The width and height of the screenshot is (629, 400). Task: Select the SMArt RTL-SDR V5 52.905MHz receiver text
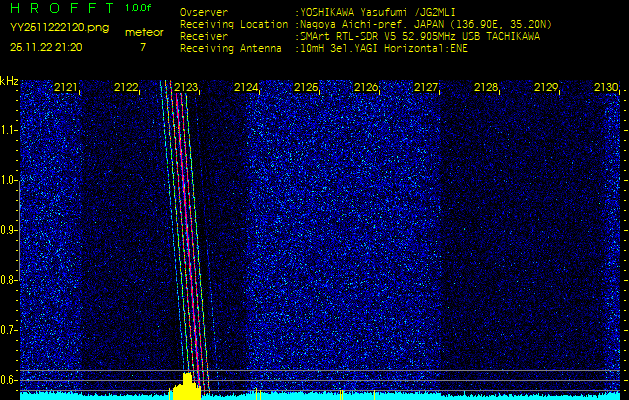click(418, 37)
